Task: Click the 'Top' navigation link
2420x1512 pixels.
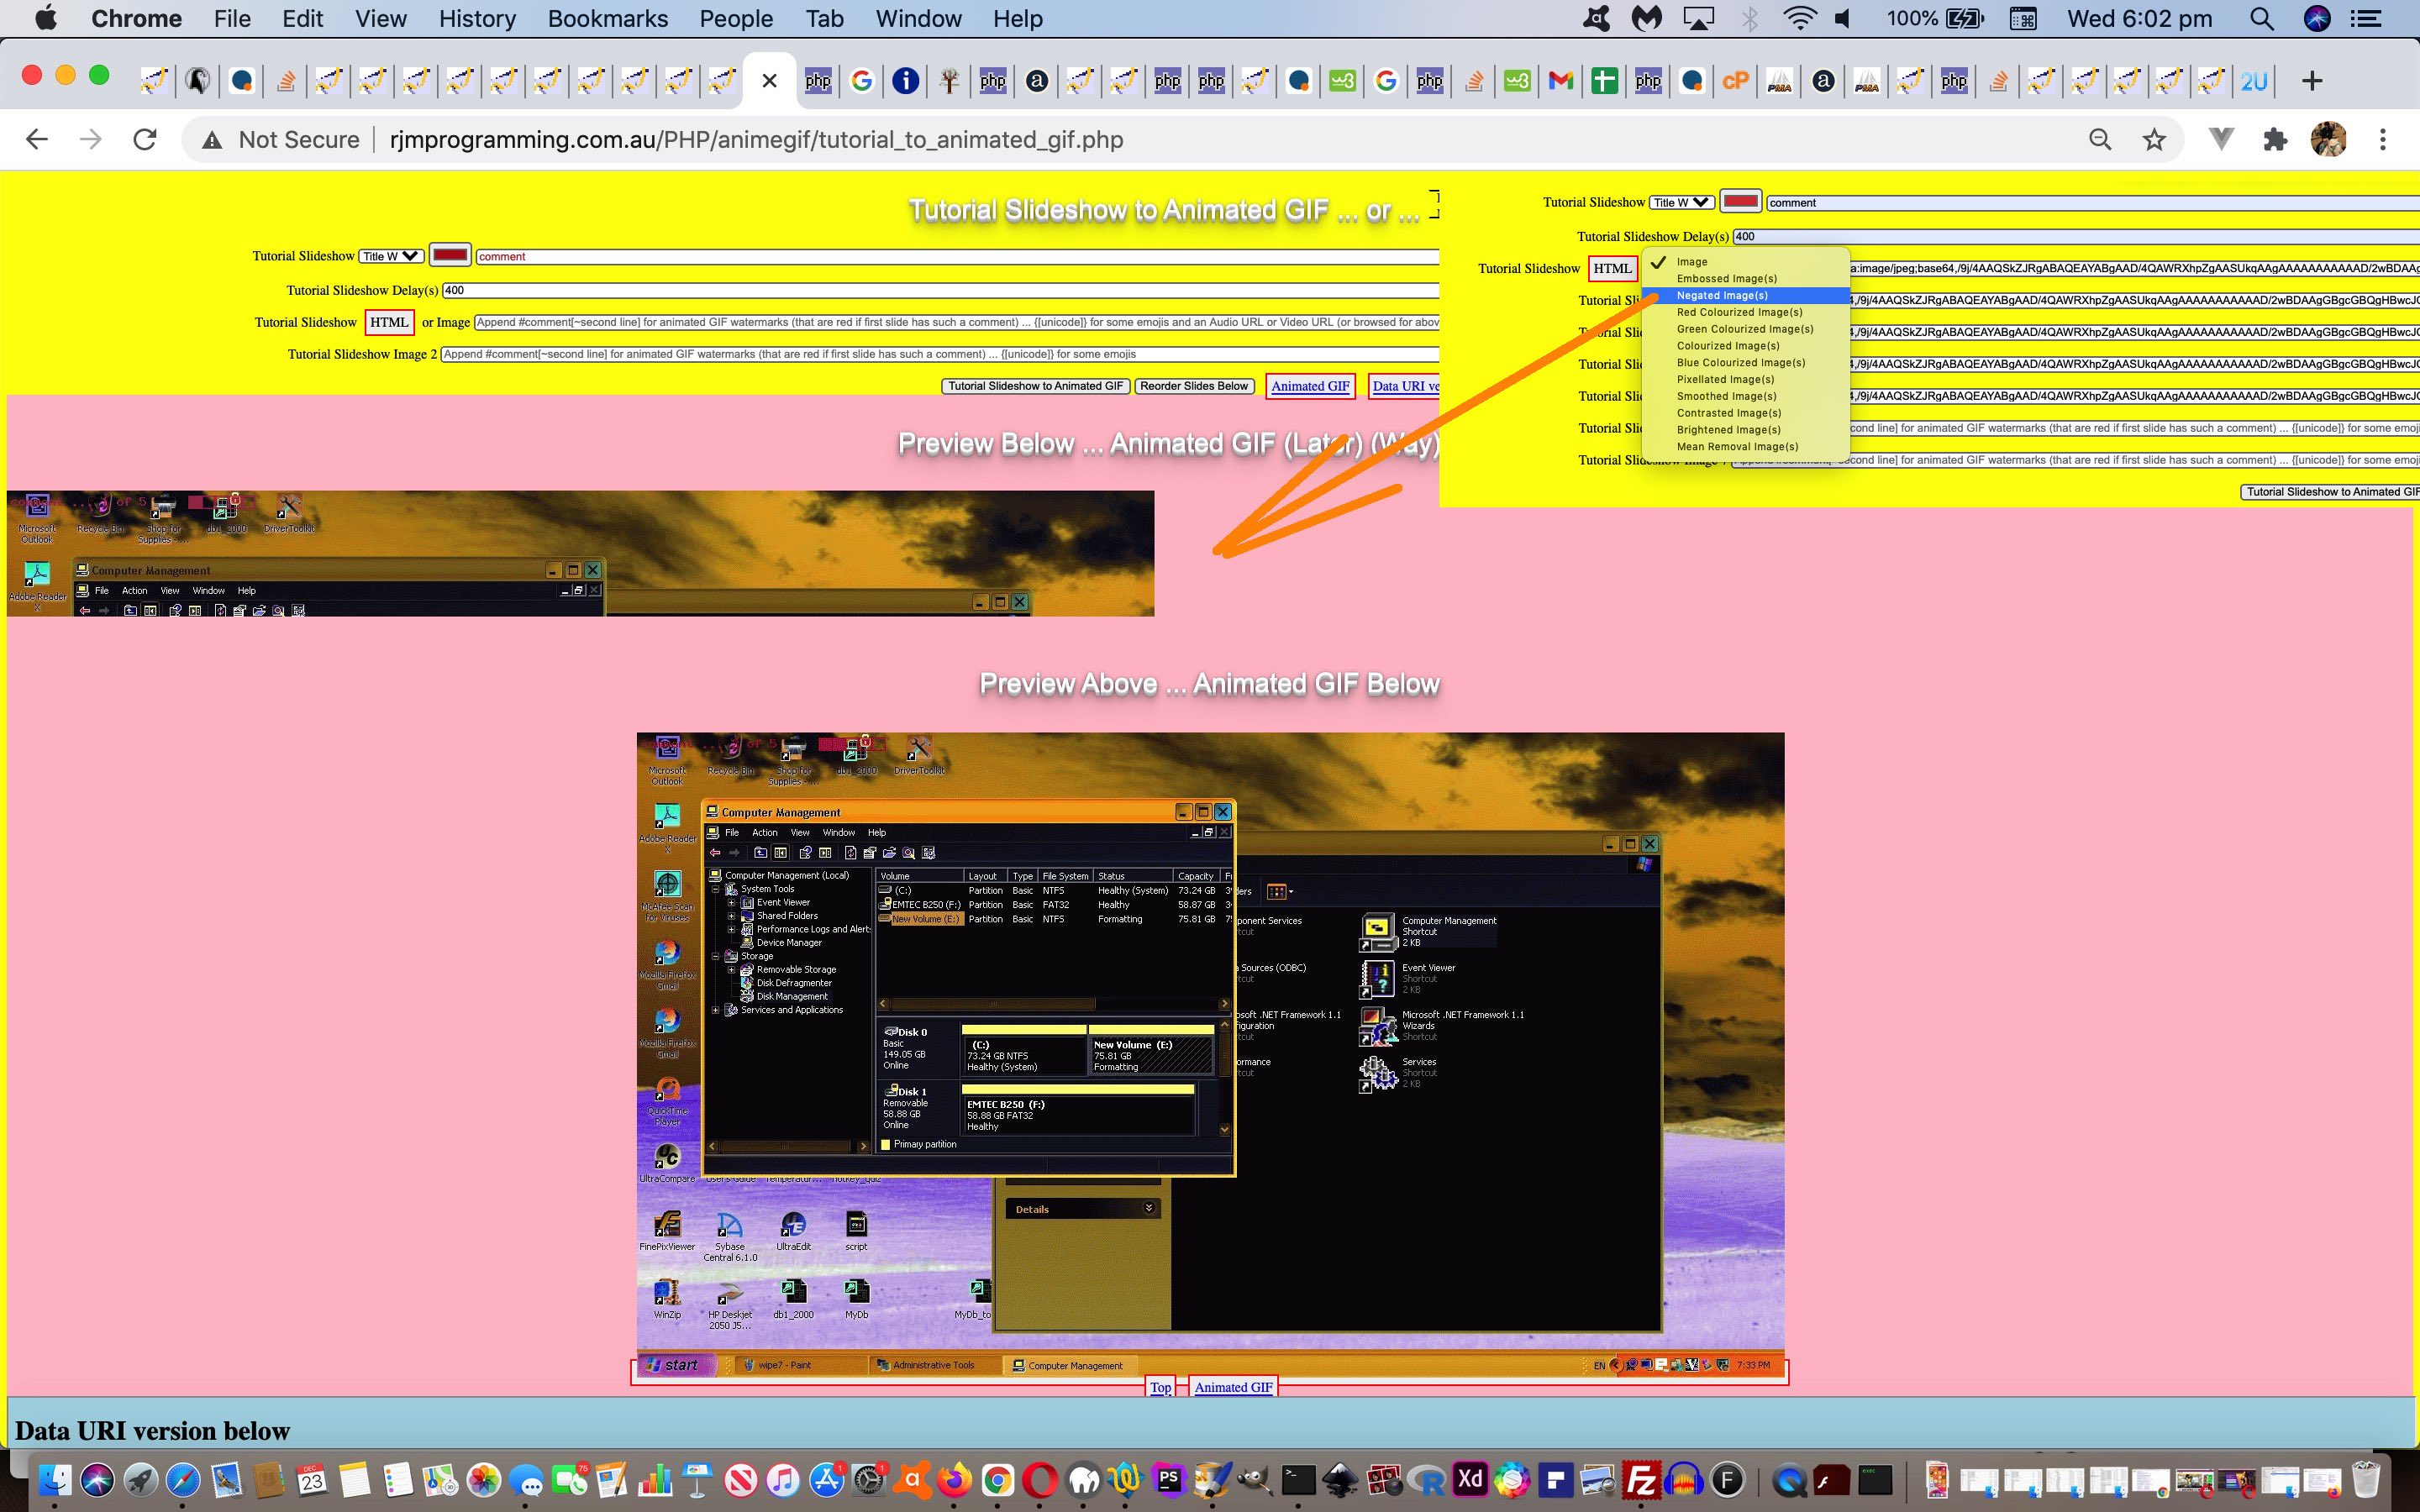Action: point(1162,1385)
